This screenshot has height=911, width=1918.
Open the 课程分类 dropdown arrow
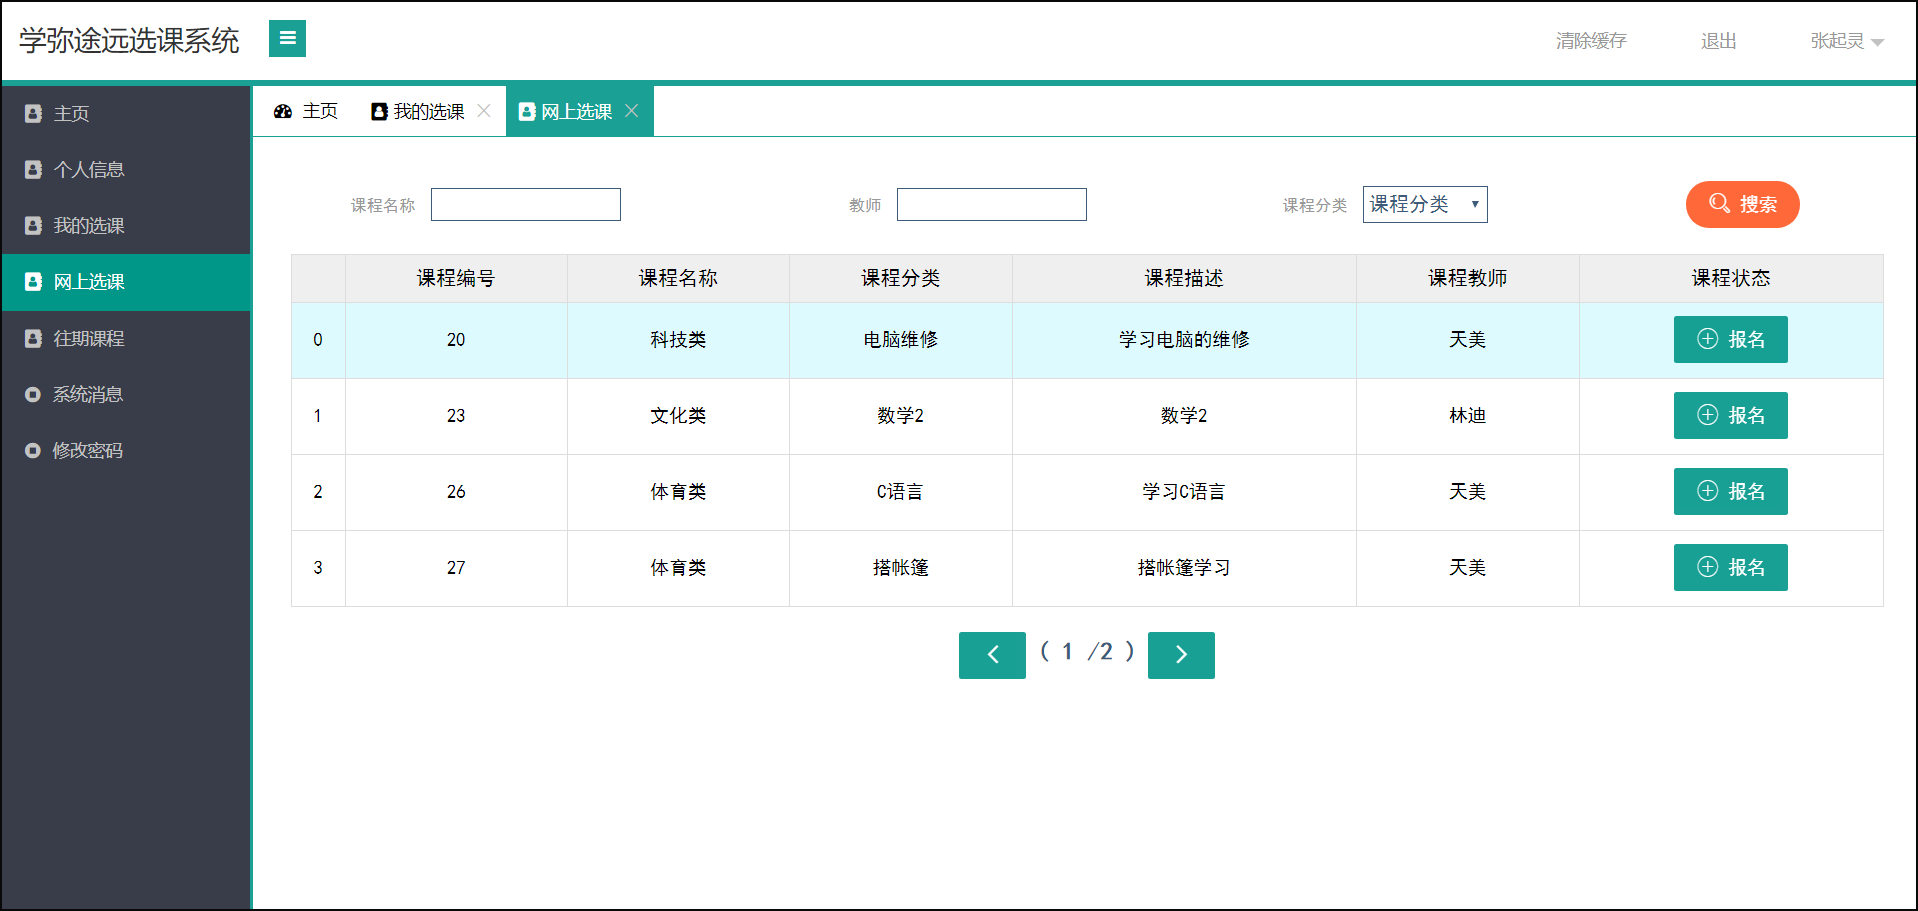1475,204
